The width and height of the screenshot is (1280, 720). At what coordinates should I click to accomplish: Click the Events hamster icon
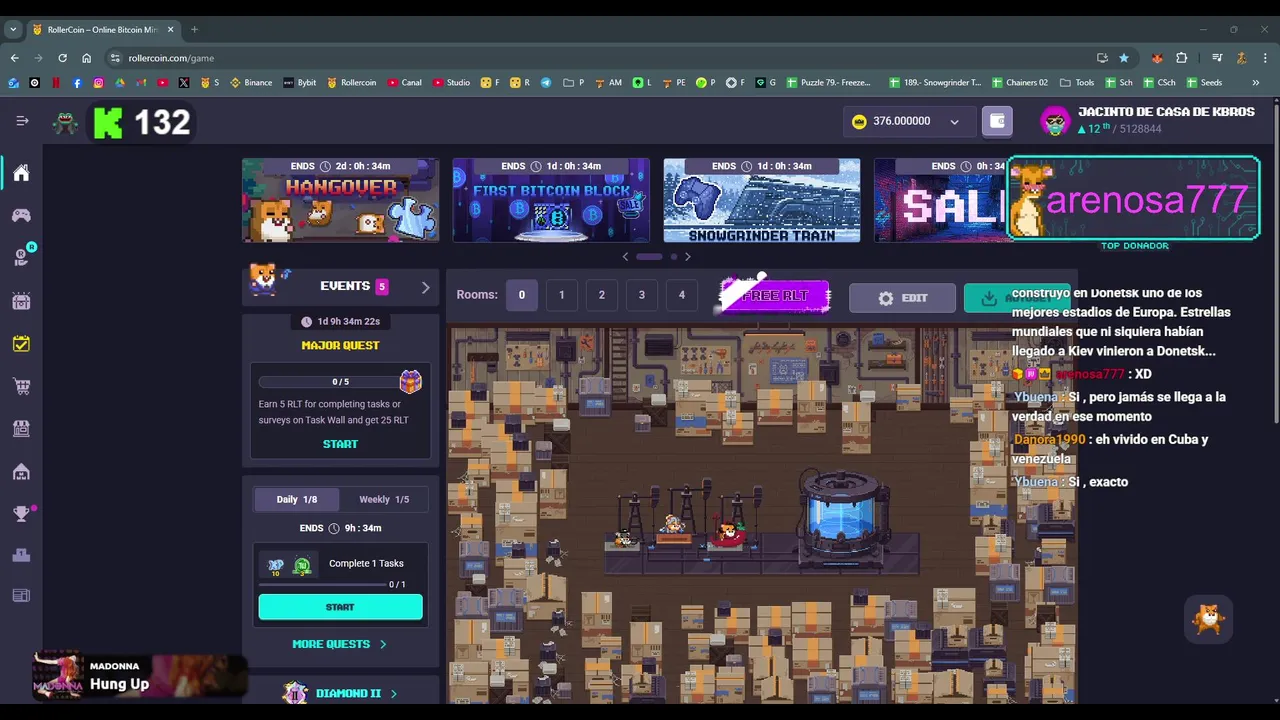(265, 279)
